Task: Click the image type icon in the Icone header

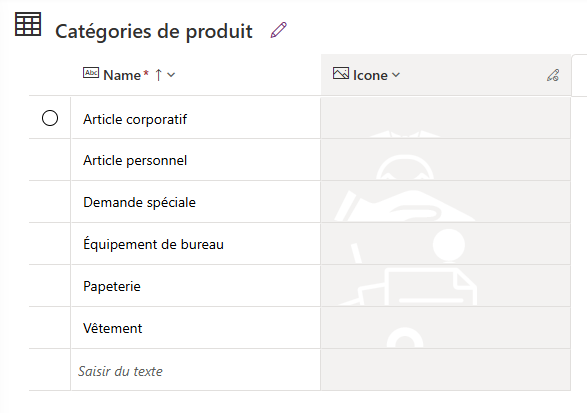Action: pos(341,73)
